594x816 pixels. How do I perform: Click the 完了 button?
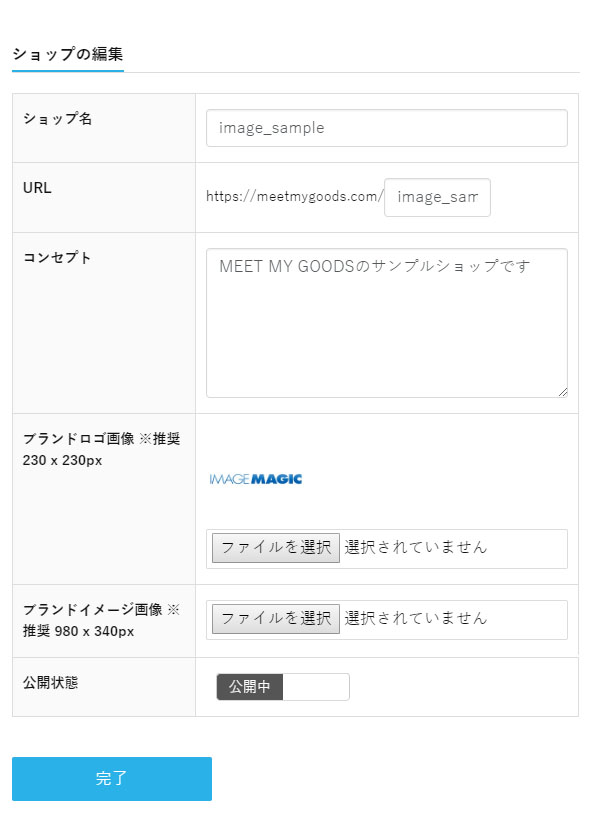(x=112, y=779)
